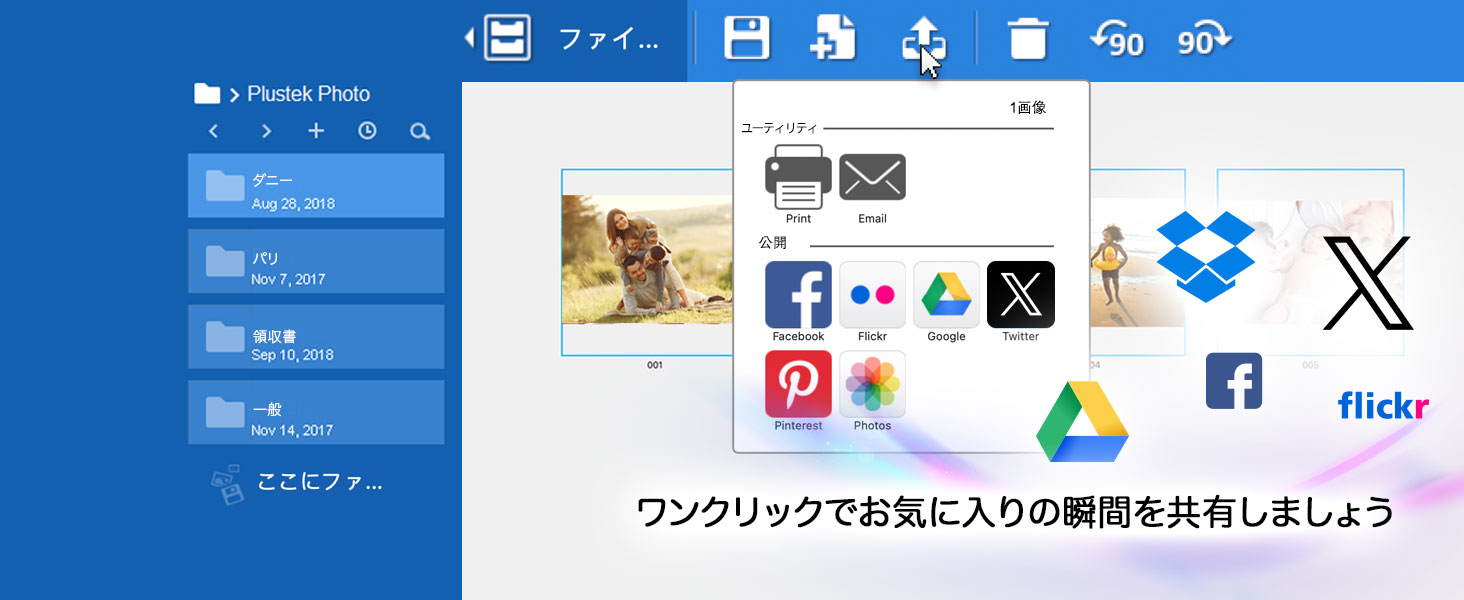Share to Pinterest in the popup

click(798, 391)
